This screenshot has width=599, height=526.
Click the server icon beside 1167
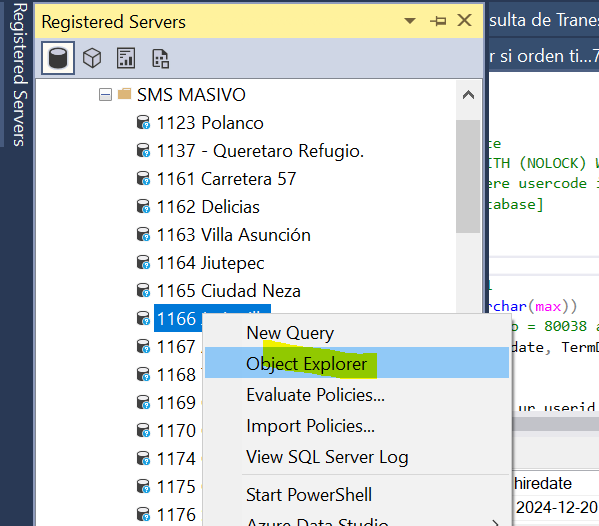[143, 347]
